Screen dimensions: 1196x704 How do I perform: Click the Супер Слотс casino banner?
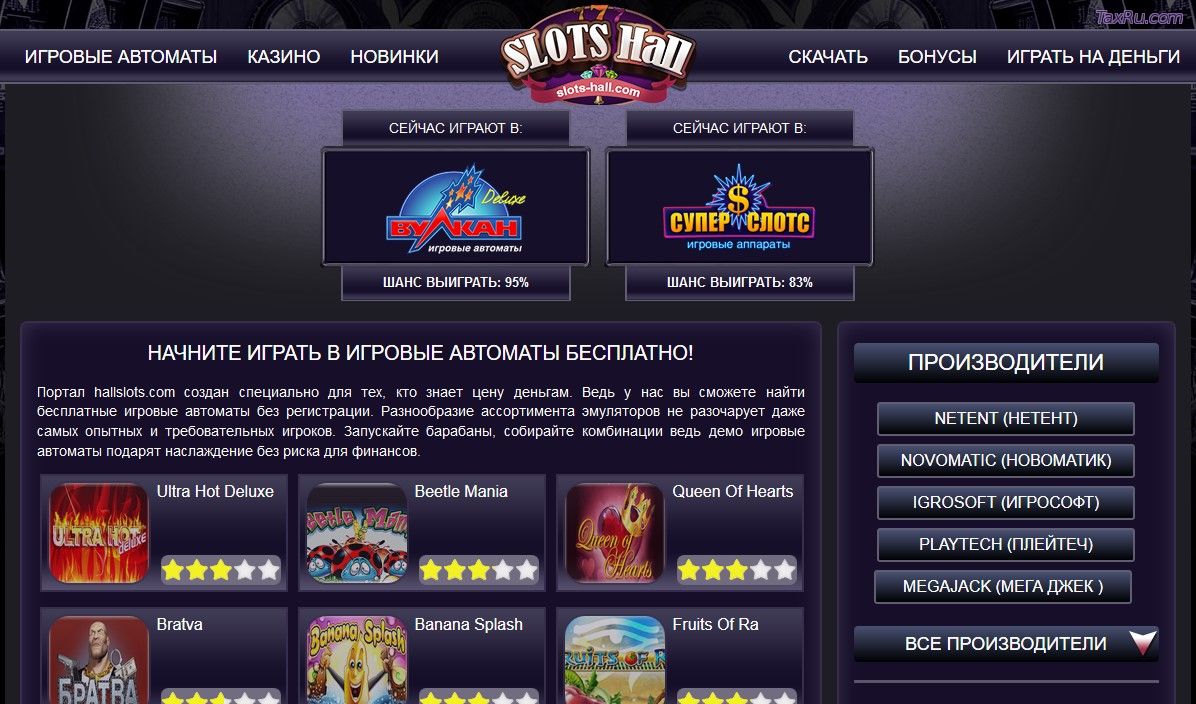(739, 207)
